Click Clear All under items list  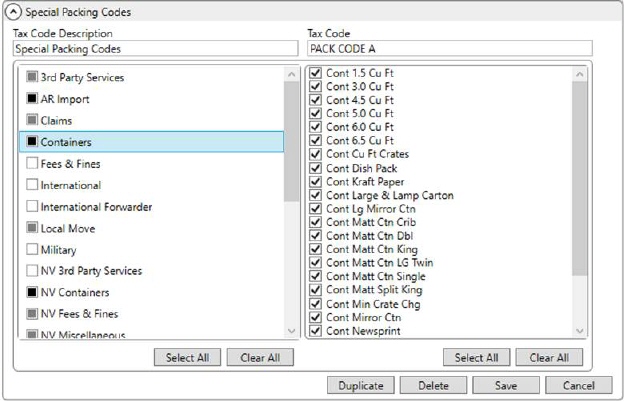[x=549, y=357]
